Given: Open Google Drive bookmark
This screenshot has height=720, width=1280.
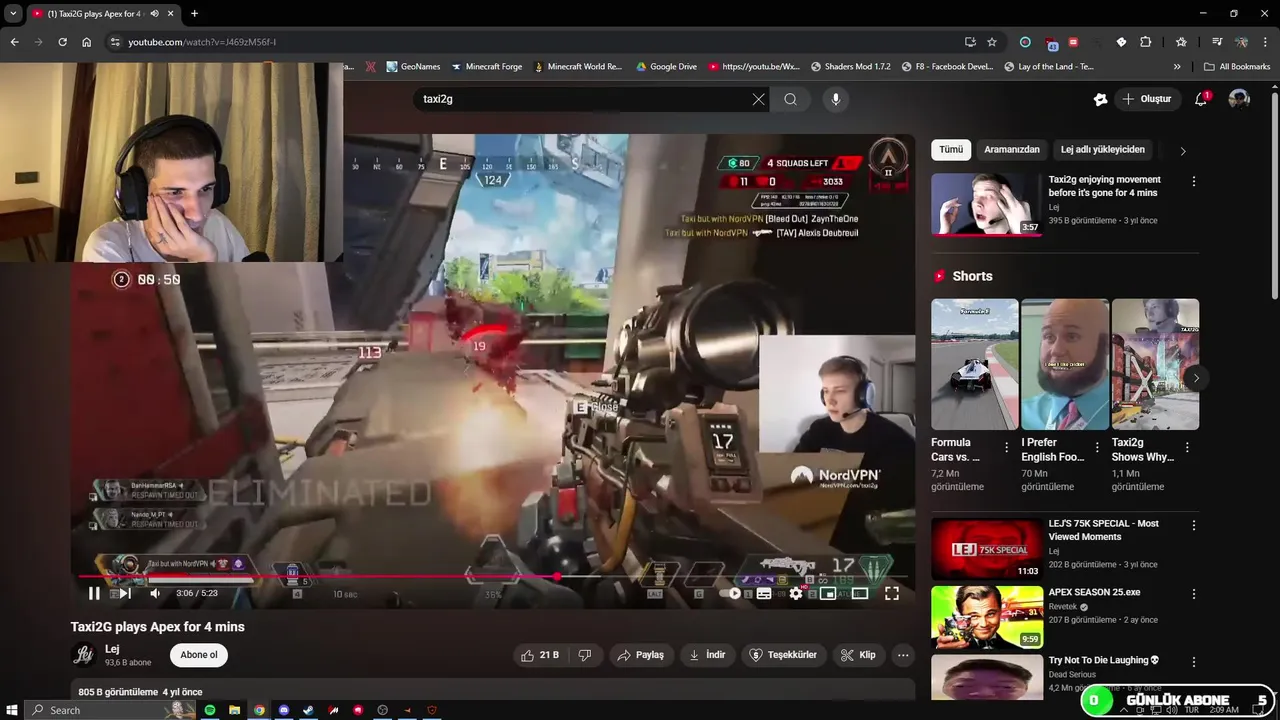Looking at the screenshot, I should click(665, 67).
